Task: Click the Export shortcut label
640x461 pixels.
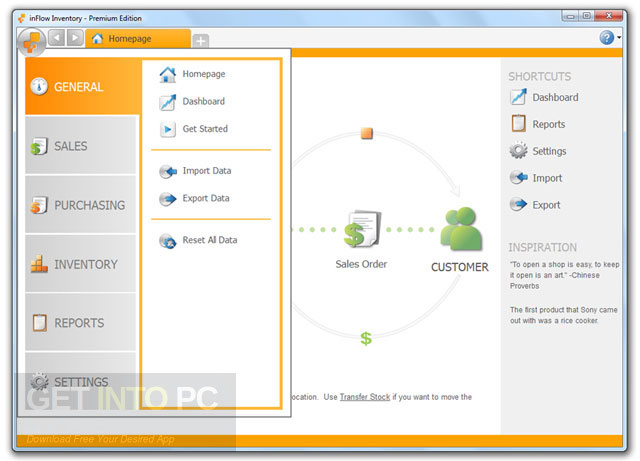Action: (546, 205)
